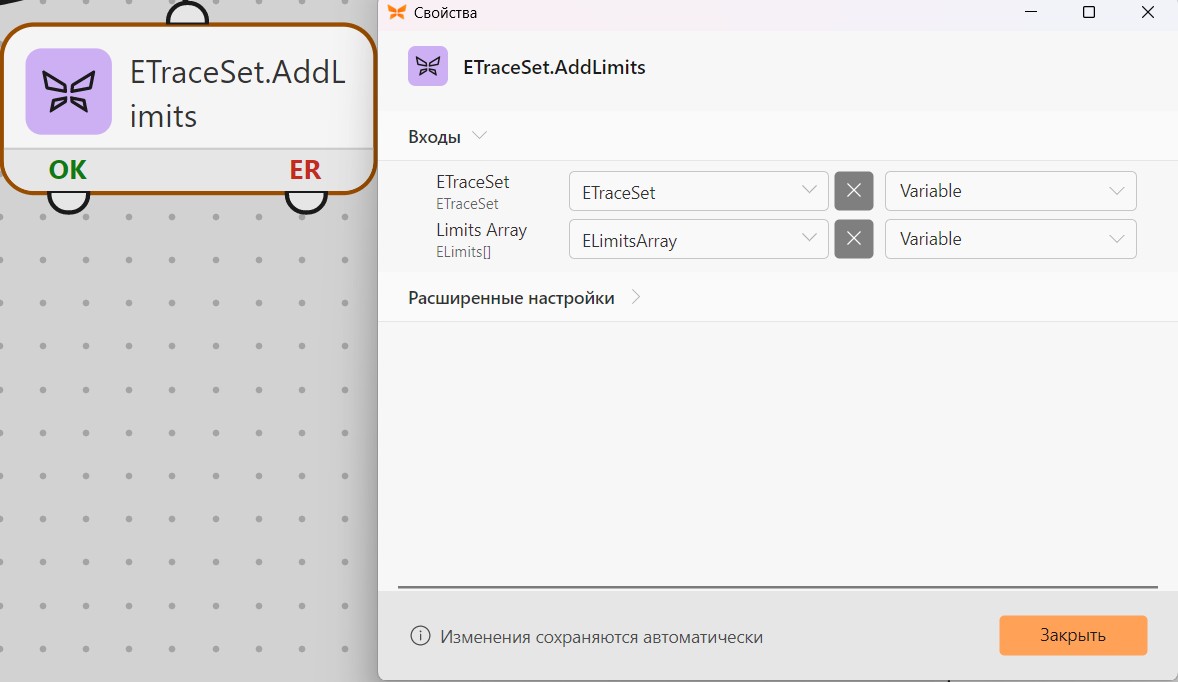This screenshot has width=1178, height=682.
Task: Open the Variable type dropdown for the ETraceSet row
Action: pos(1010,191)
